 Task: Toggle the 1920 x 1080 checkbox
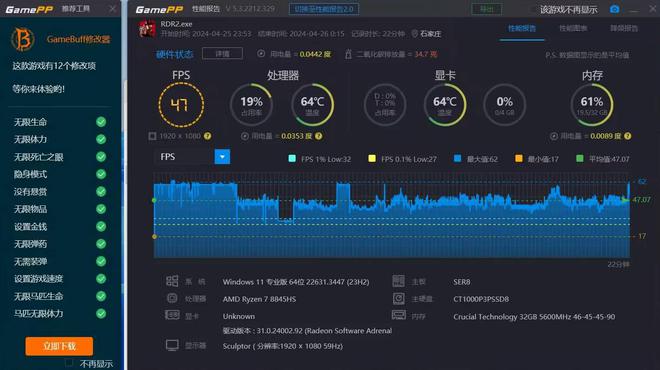point(152,136)
